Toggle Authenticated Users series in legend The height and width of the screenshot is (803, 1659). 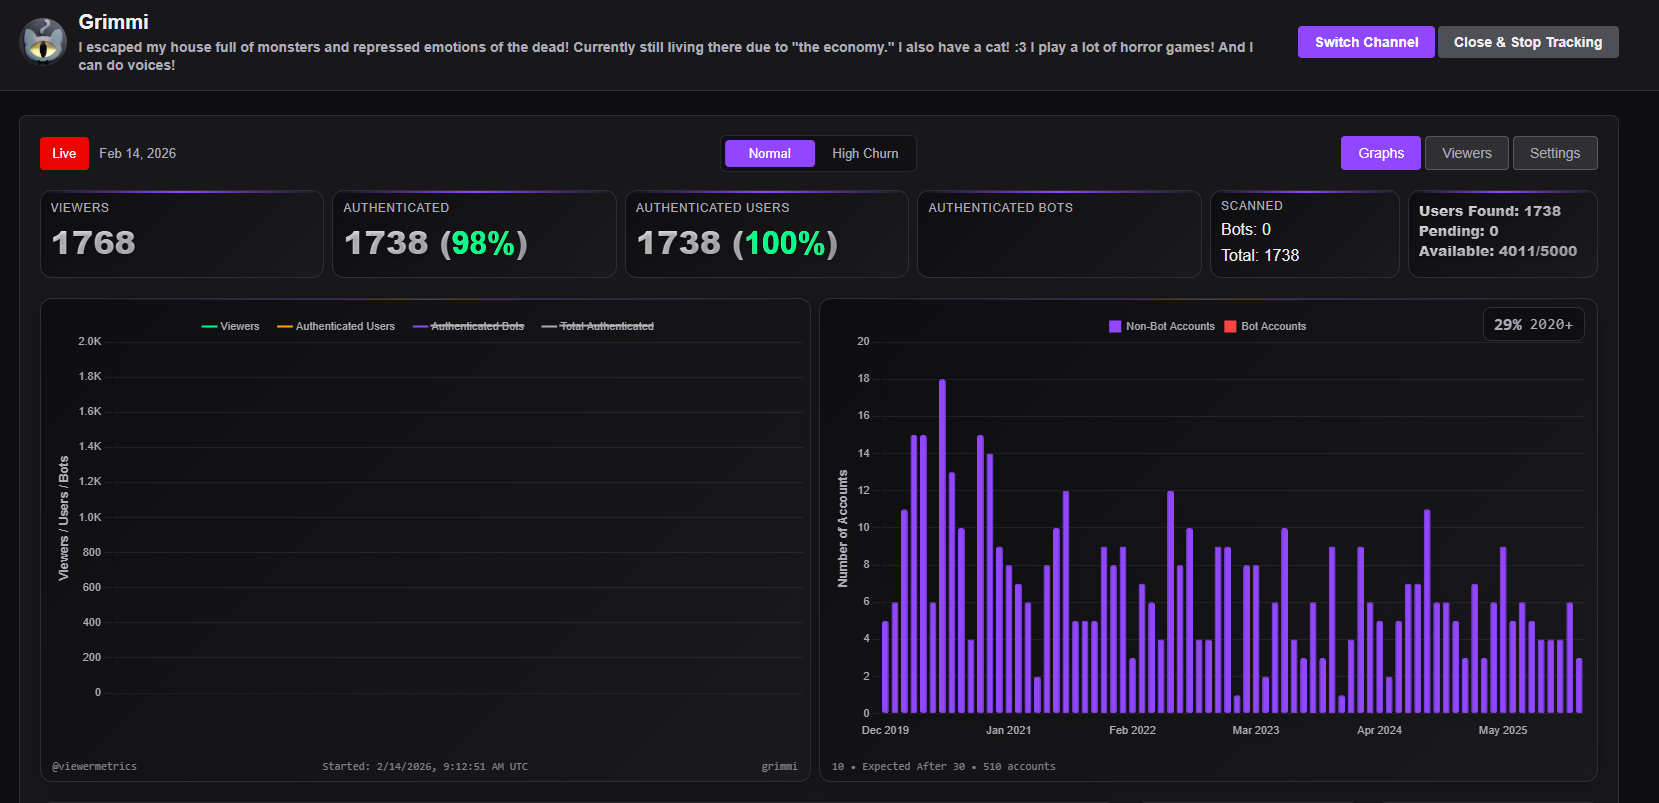(336, 326)
